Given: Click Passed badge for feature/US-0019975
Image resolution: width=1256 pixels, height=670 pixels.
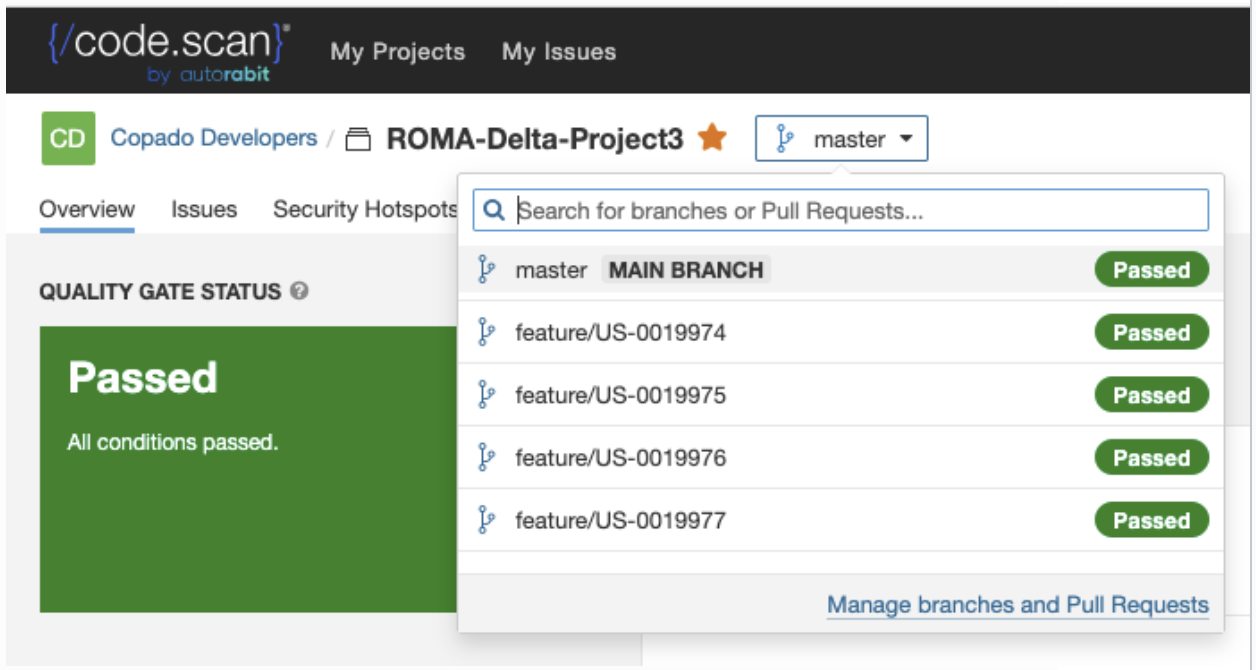Looking at the screenshot, I should (x=1152, y=395).
